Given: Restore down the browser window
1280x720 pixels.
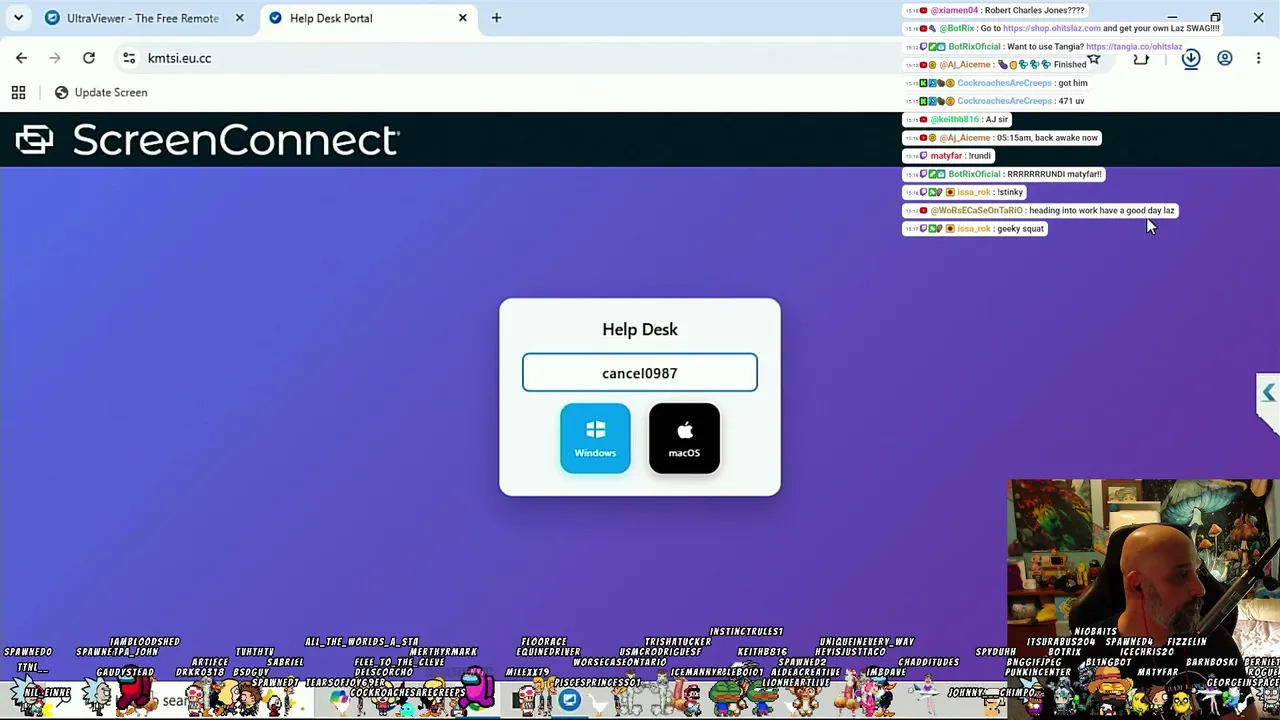Looking at the screenshot, I should (x=1215, y=17).
